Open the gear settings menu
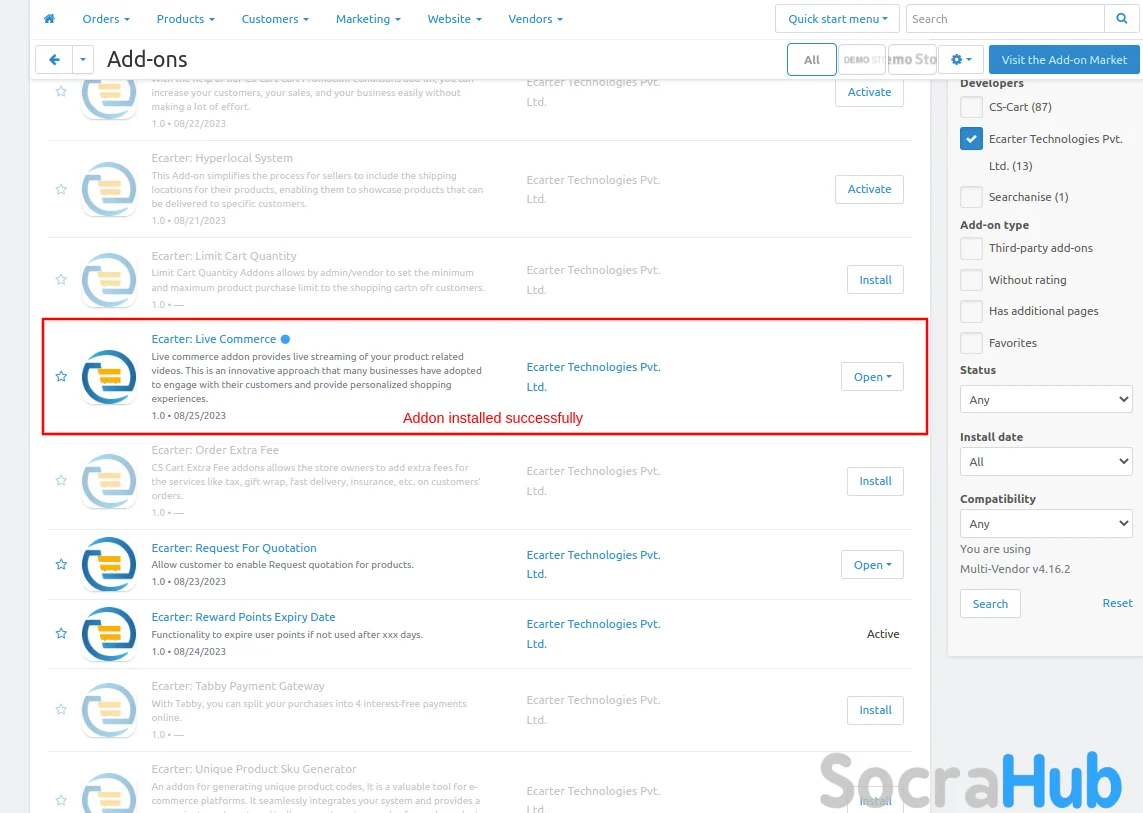This screenshot has width=1143, height=813. point(961,60)
